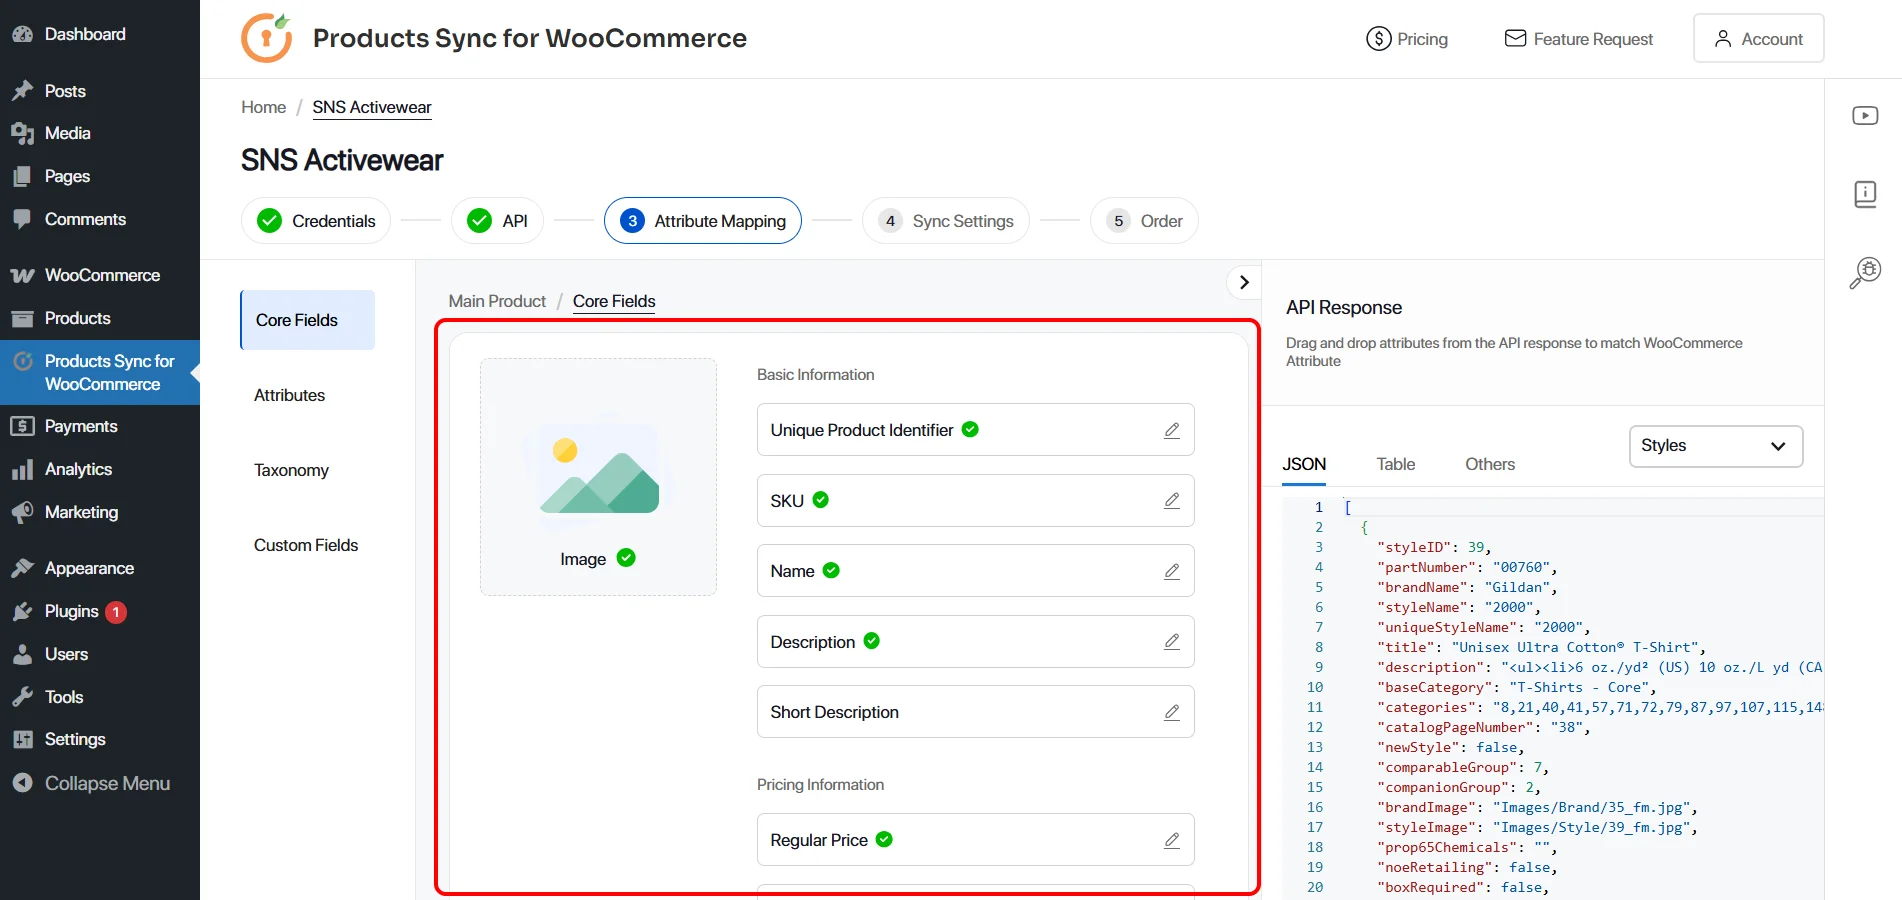The image size is (1902, 900).
Task: Open the Products Sync for WooCommerce logo icon
Action: pos(265,38)
